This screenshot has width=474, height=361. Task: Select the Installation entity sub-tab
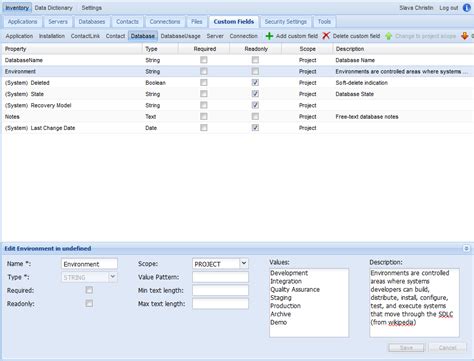(x=52, y=36)
